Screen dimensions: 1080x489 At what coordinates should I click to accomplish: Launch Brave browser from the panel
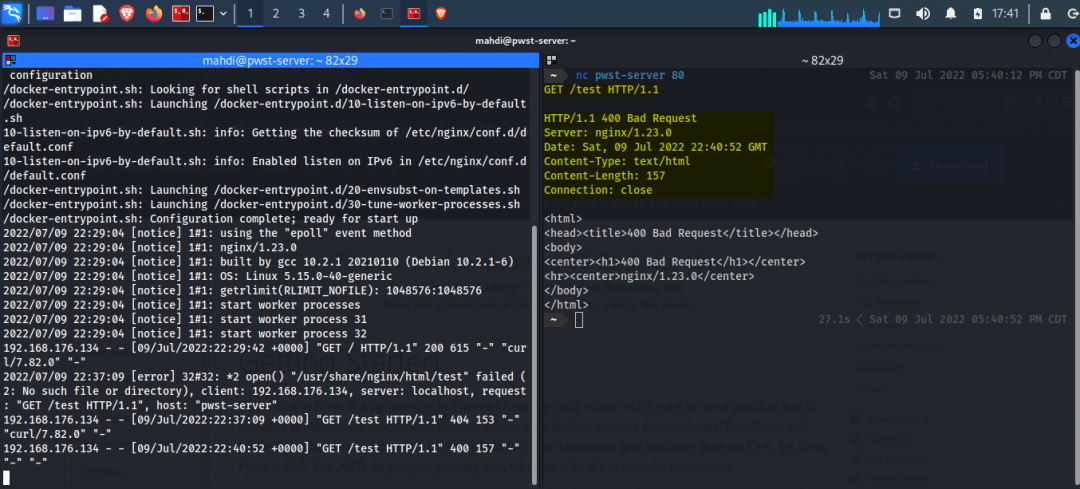pos(127,13)
